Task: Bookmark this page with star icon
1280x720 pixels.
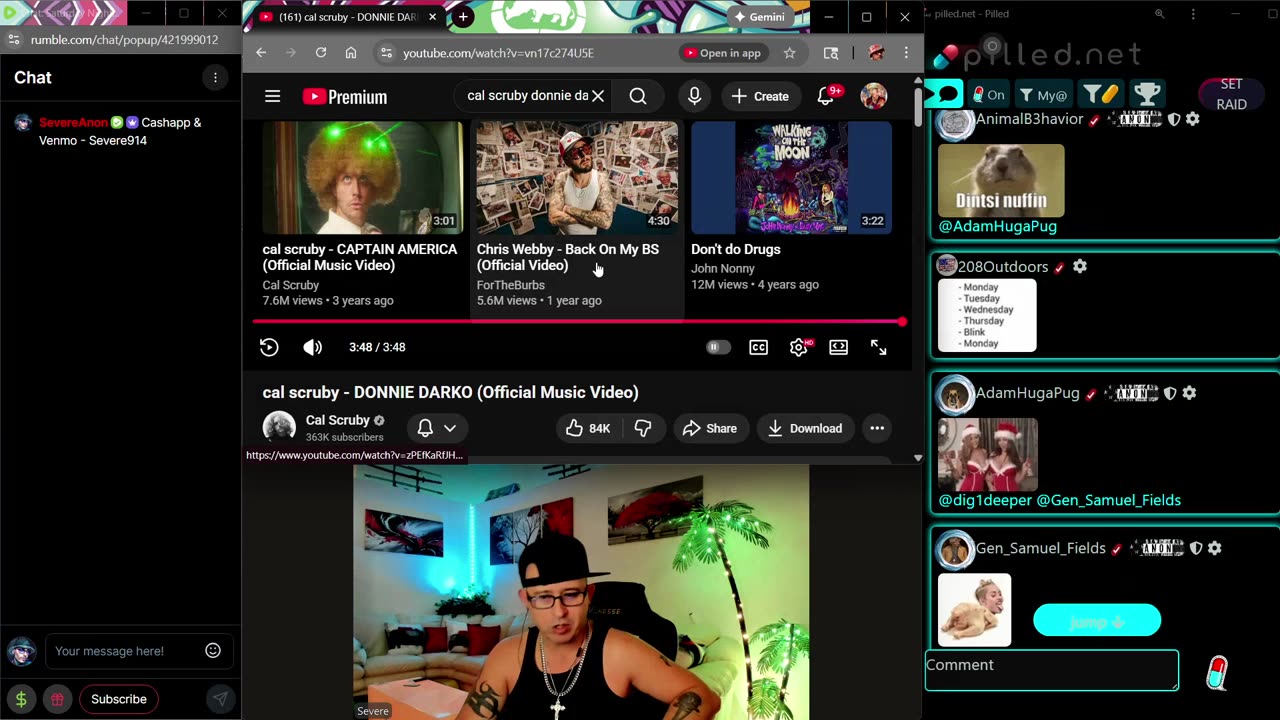Action: coord(790,53)
